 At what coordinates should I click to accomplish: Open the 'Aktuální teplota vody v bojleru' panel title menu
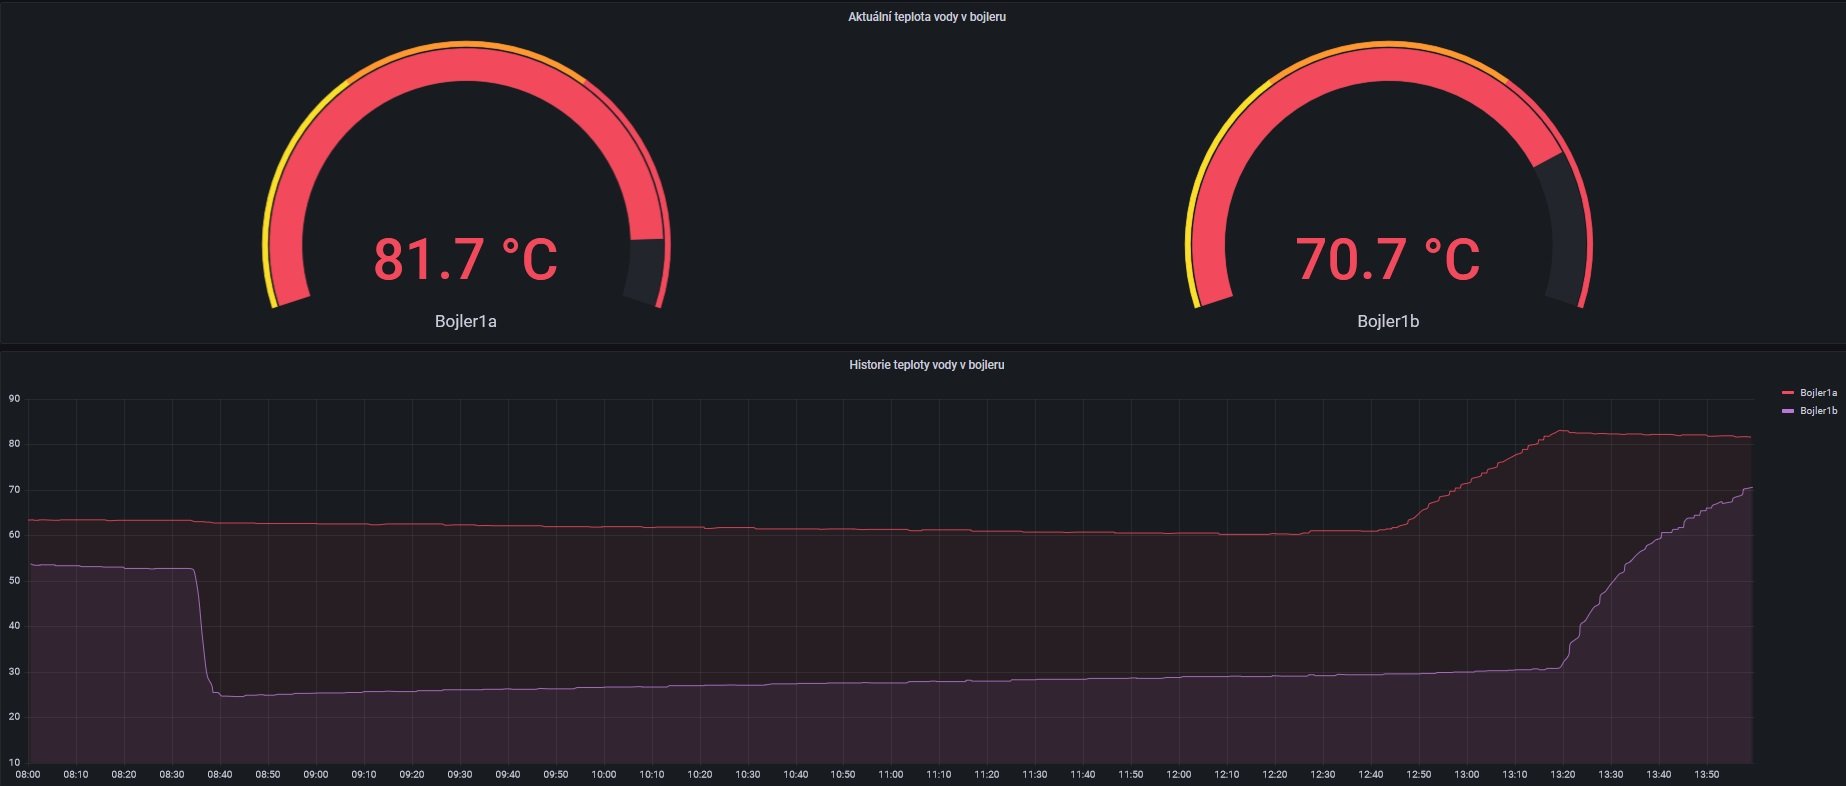(x=926, y=17)
